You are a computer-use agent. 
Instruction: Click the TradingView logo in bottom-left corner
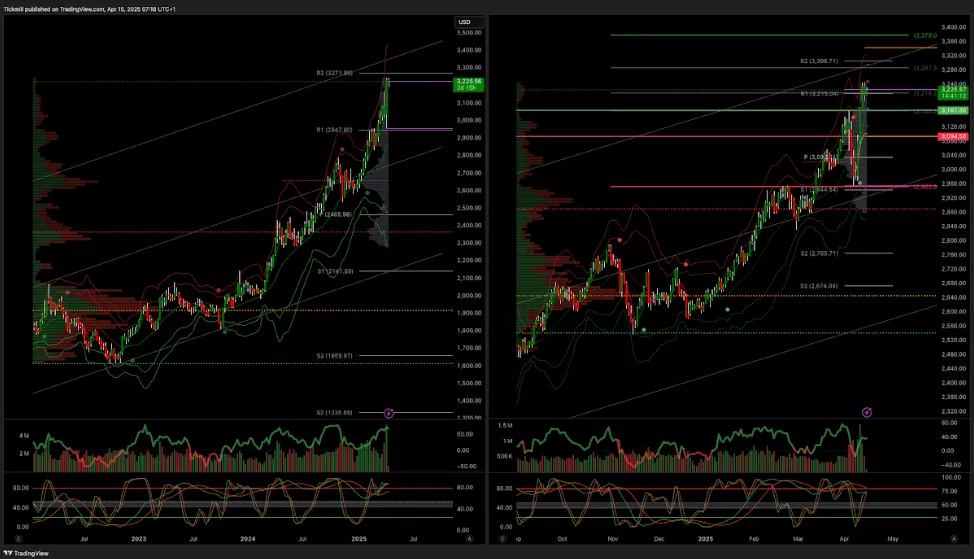click(25, 553)
